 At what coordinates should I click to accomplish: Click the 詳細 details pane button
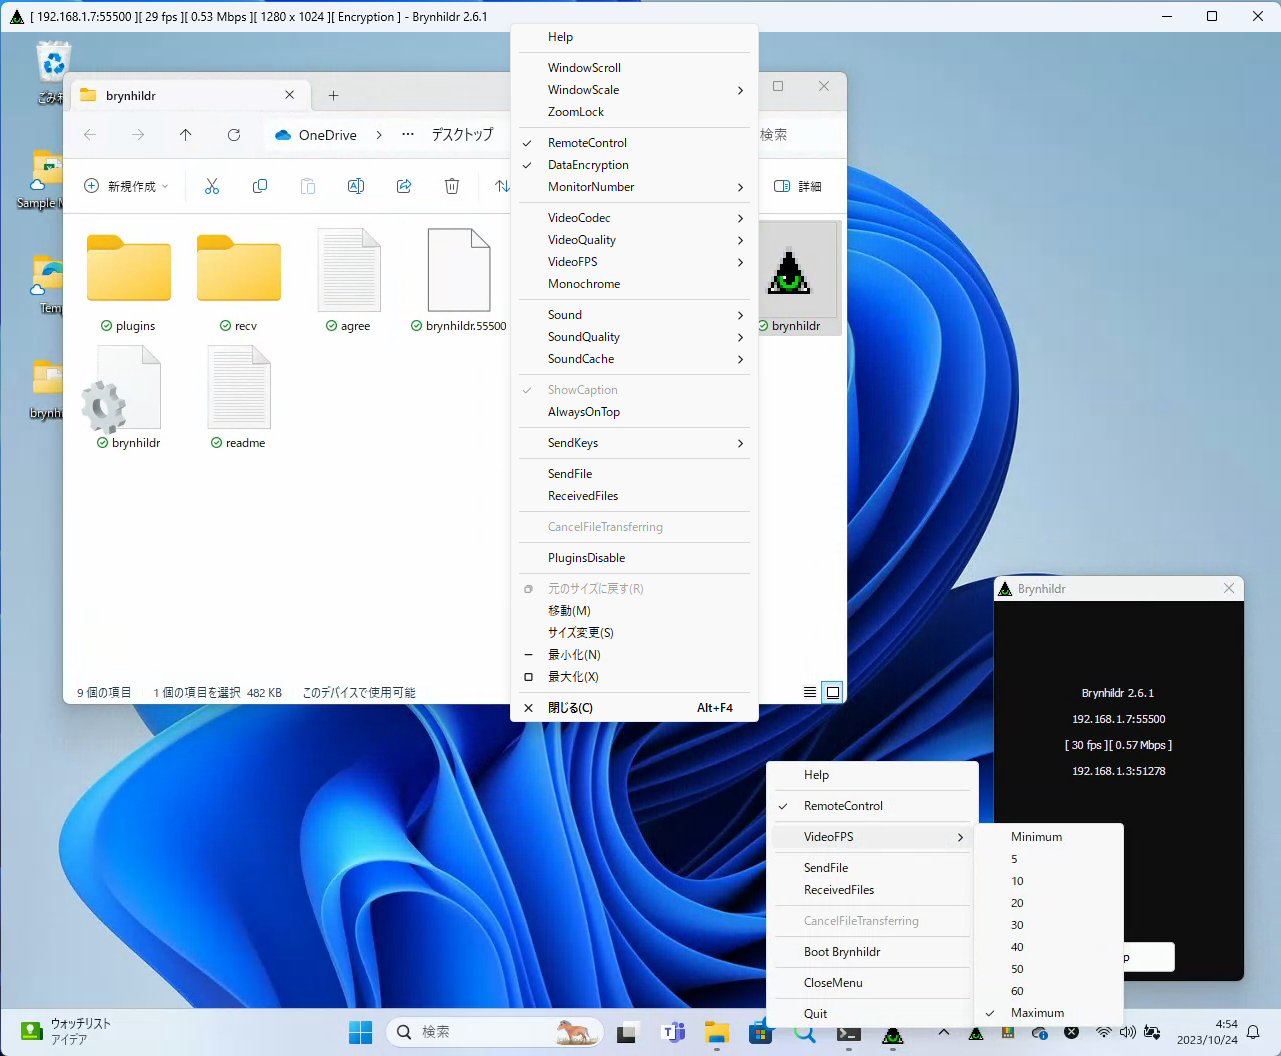click(x=798, y=186)
